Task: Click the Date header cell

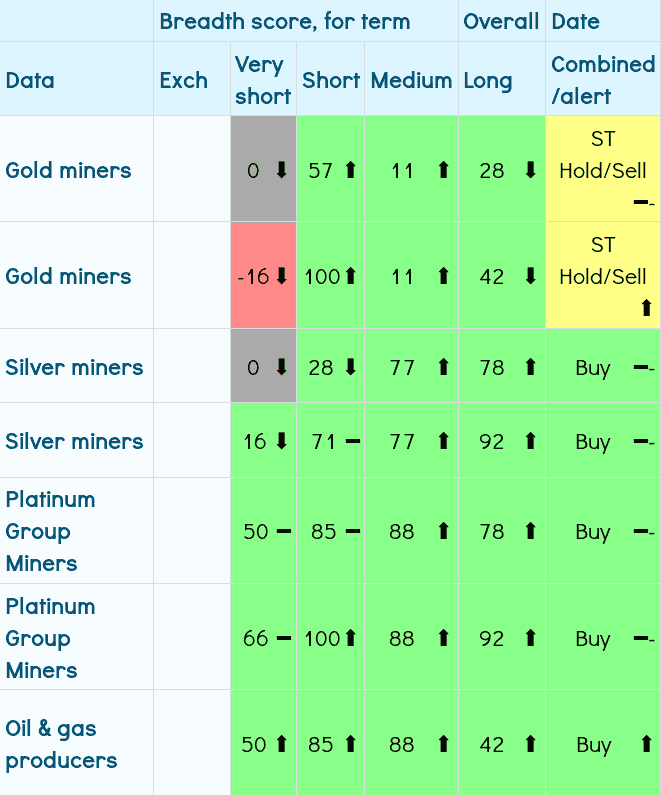Action: tap(576, 21)
